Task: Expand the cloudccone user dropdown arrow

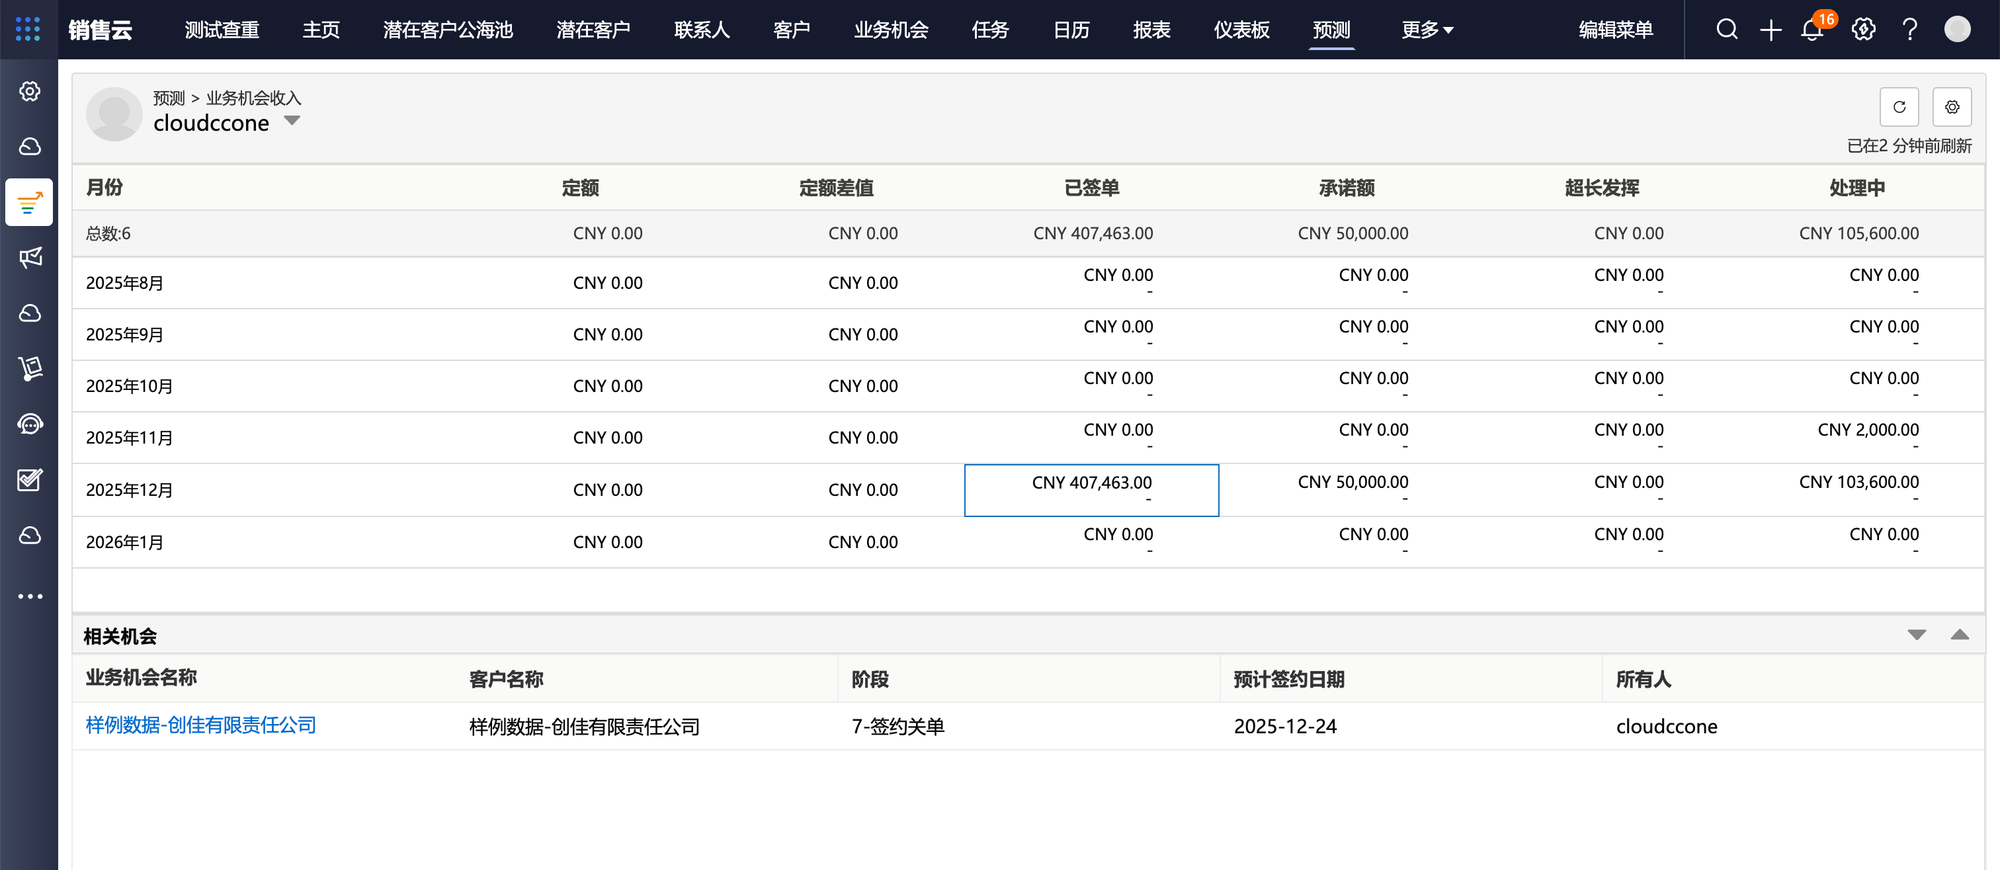Action: pos(292,121)
